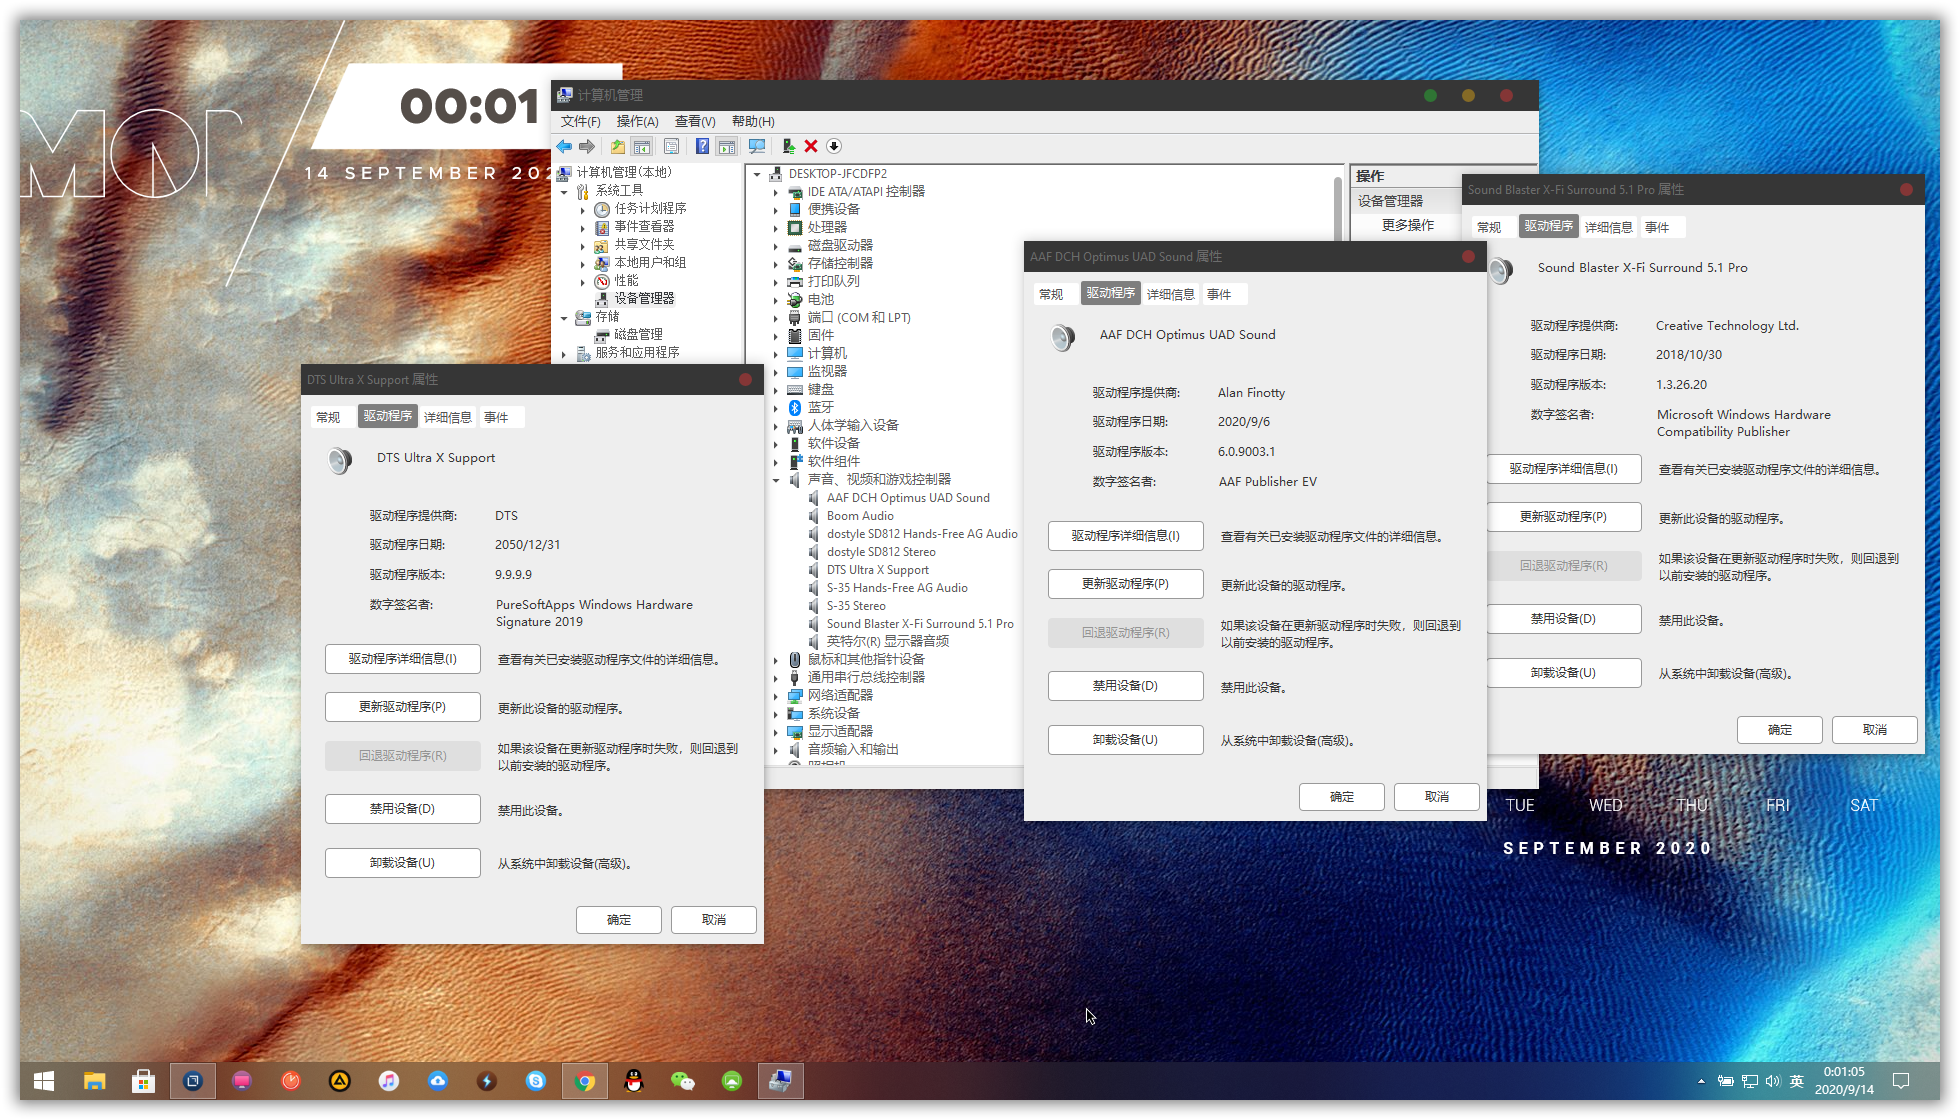The image size is (1960, 1120).
Task: Open WeChat from the taskbar
Action: click(x=683, y=1081)
